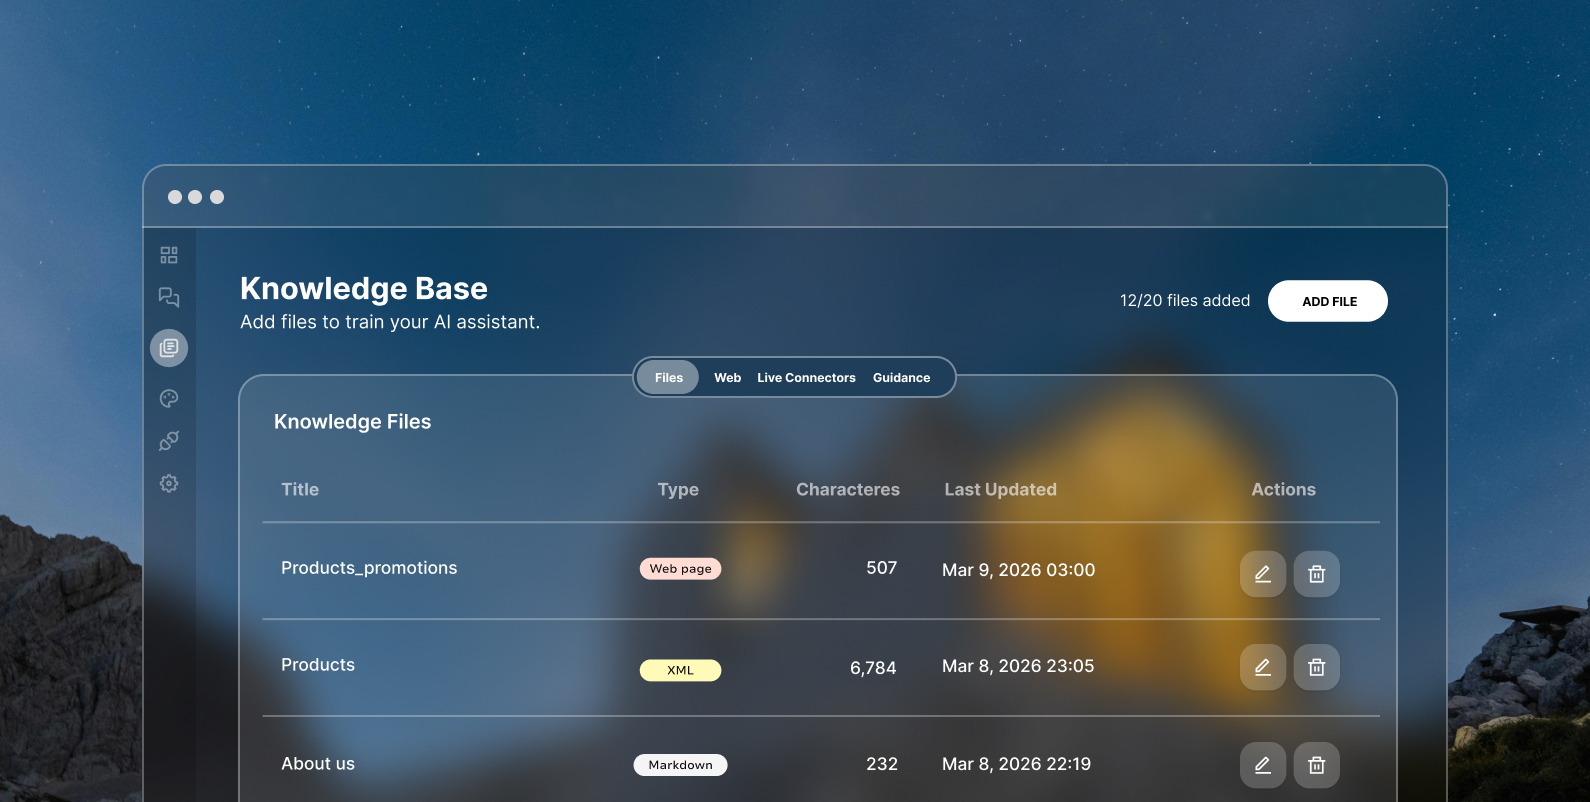The width and height of the screenshot is (1590, 802).
Task: Delete the Products_promotions file
Action: (x=1316, y=574)
